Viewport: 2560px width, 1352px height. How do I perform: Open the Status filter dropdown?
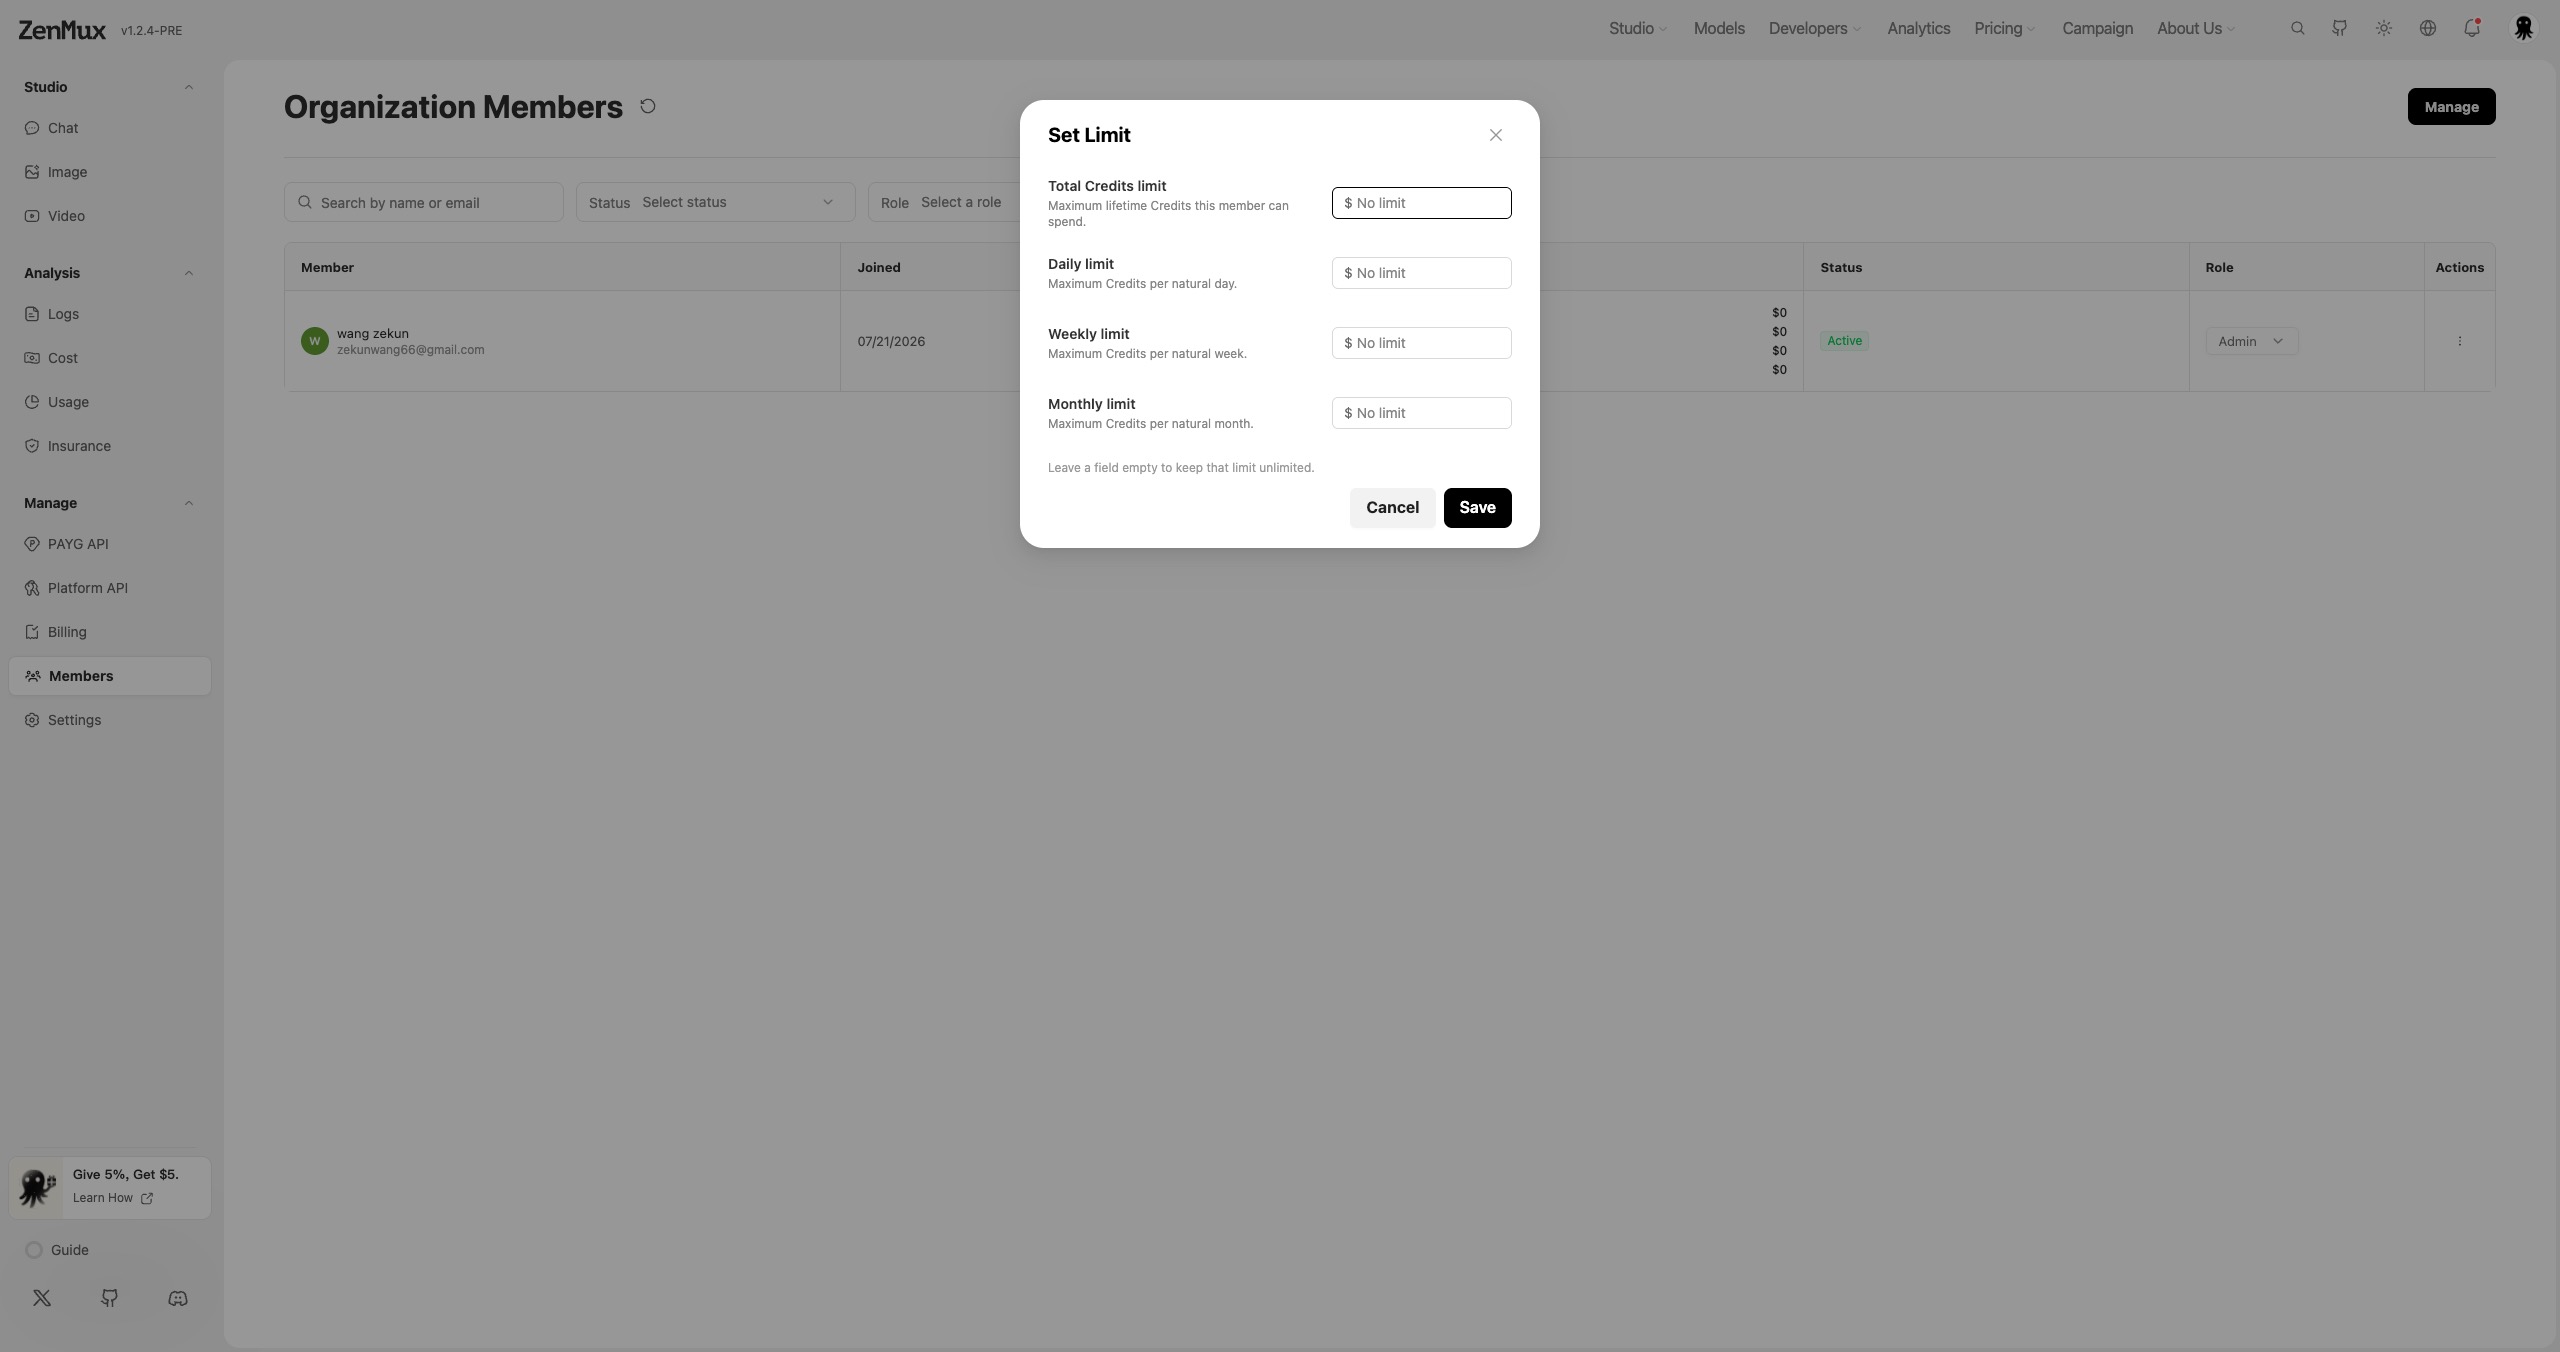[x=715, y=202]
